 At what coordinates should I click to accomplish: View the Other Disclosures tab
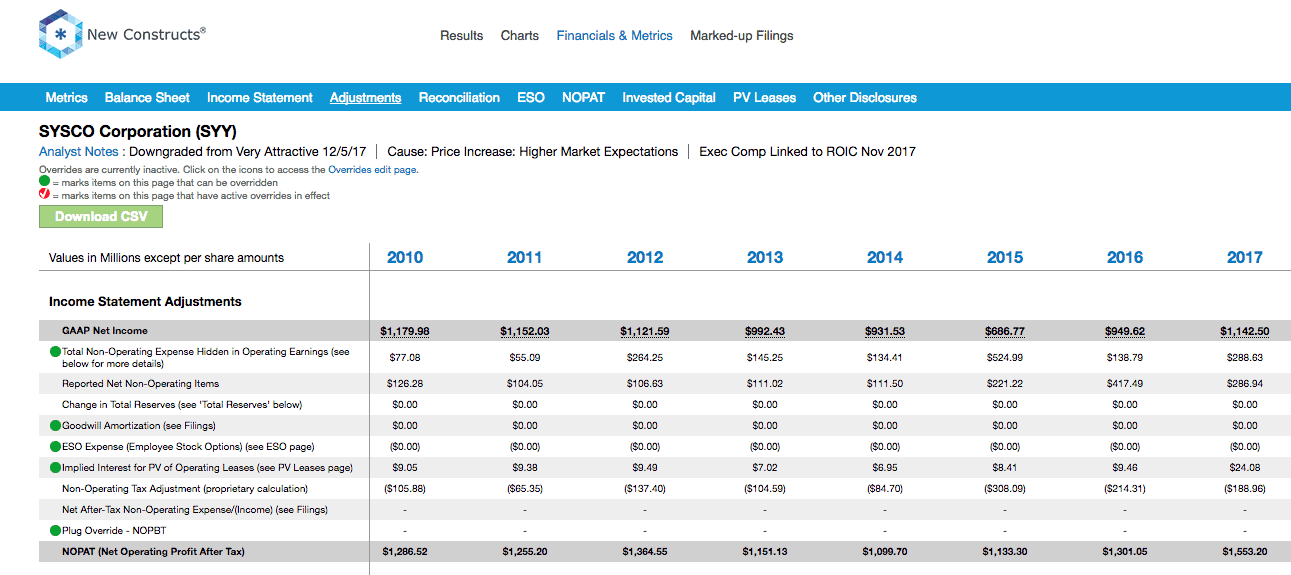[865, 98]
